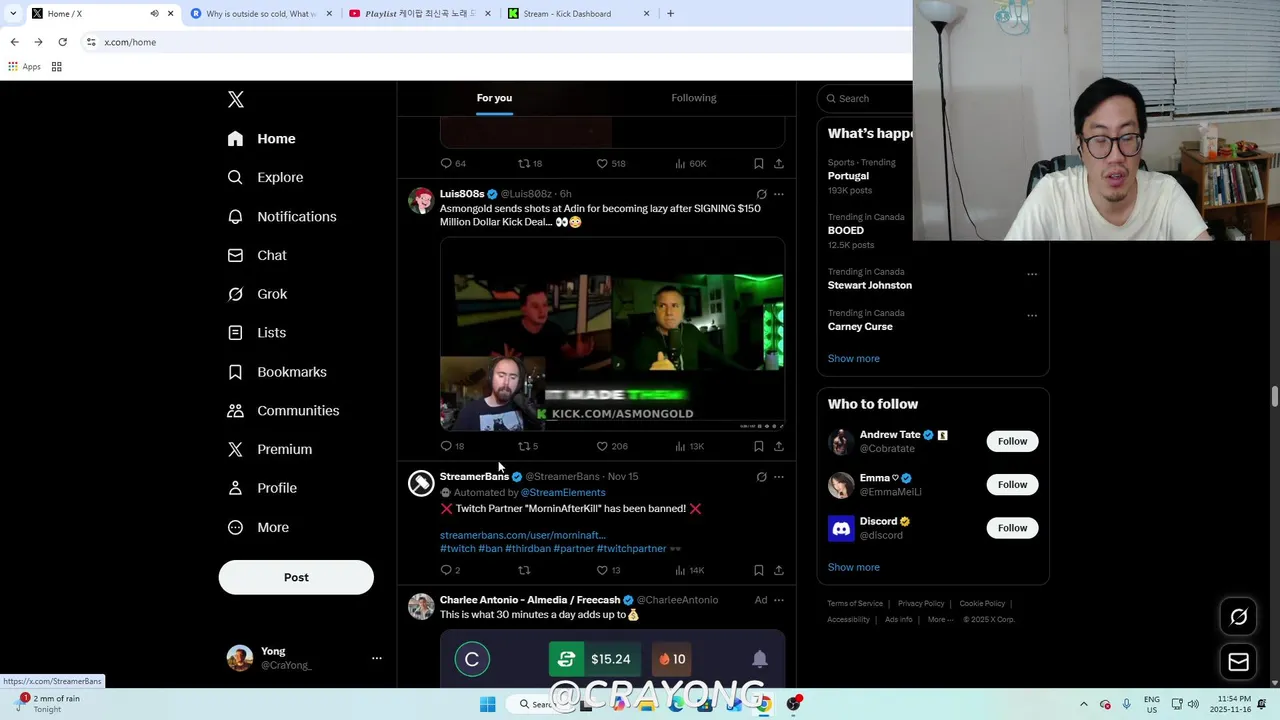
Task: Open options for Carney Curse trend
Action: 1032,315
